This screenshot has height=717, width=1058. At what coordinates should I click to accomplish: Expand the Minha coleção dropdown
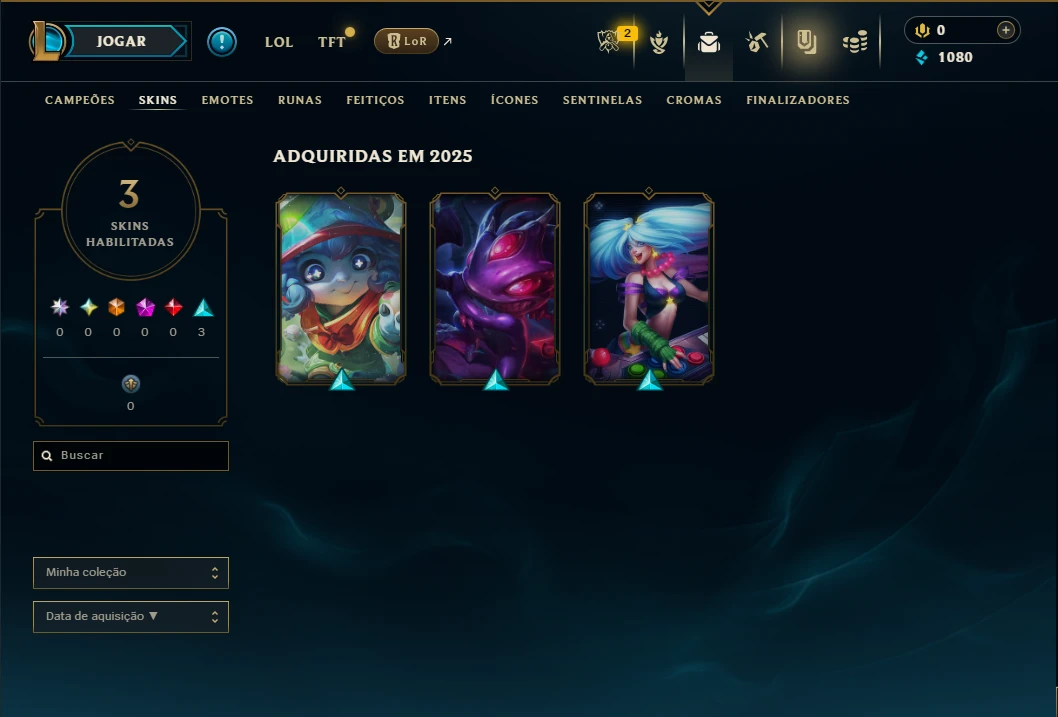pyautogui.click(x=131, y=573)
